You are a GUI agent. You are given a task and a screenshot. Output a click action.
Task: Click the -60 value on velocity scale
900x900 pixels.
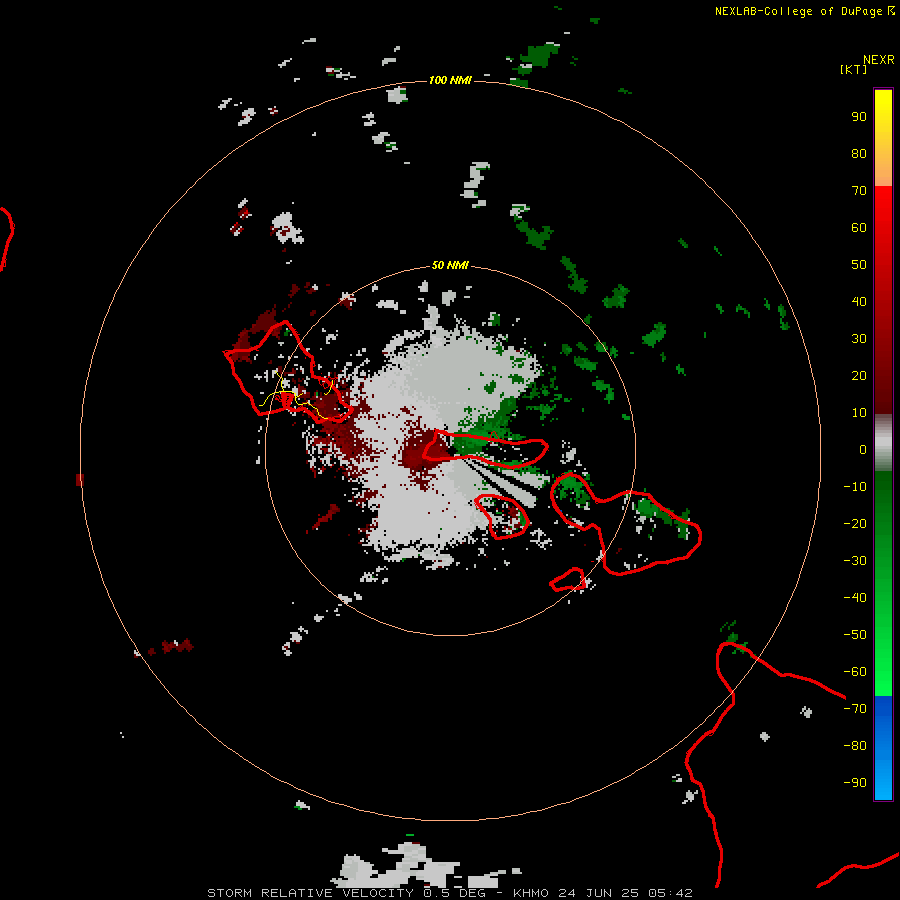pyautogui.click(x=855, y=672)
